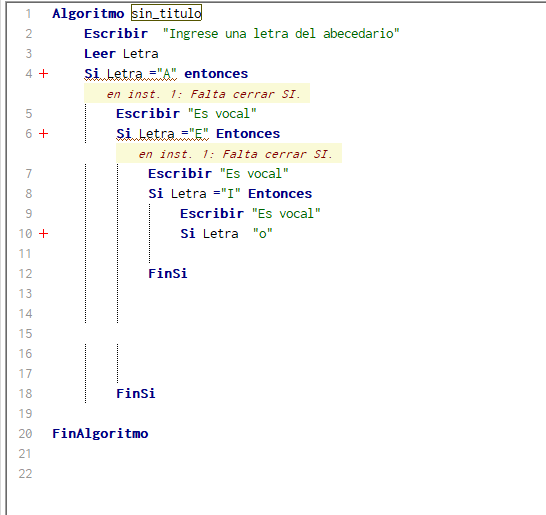This screenshot has height=515, width=546.
Task: Place cursor on the Algoritmo keyword
Action: (x=88, y=14)
